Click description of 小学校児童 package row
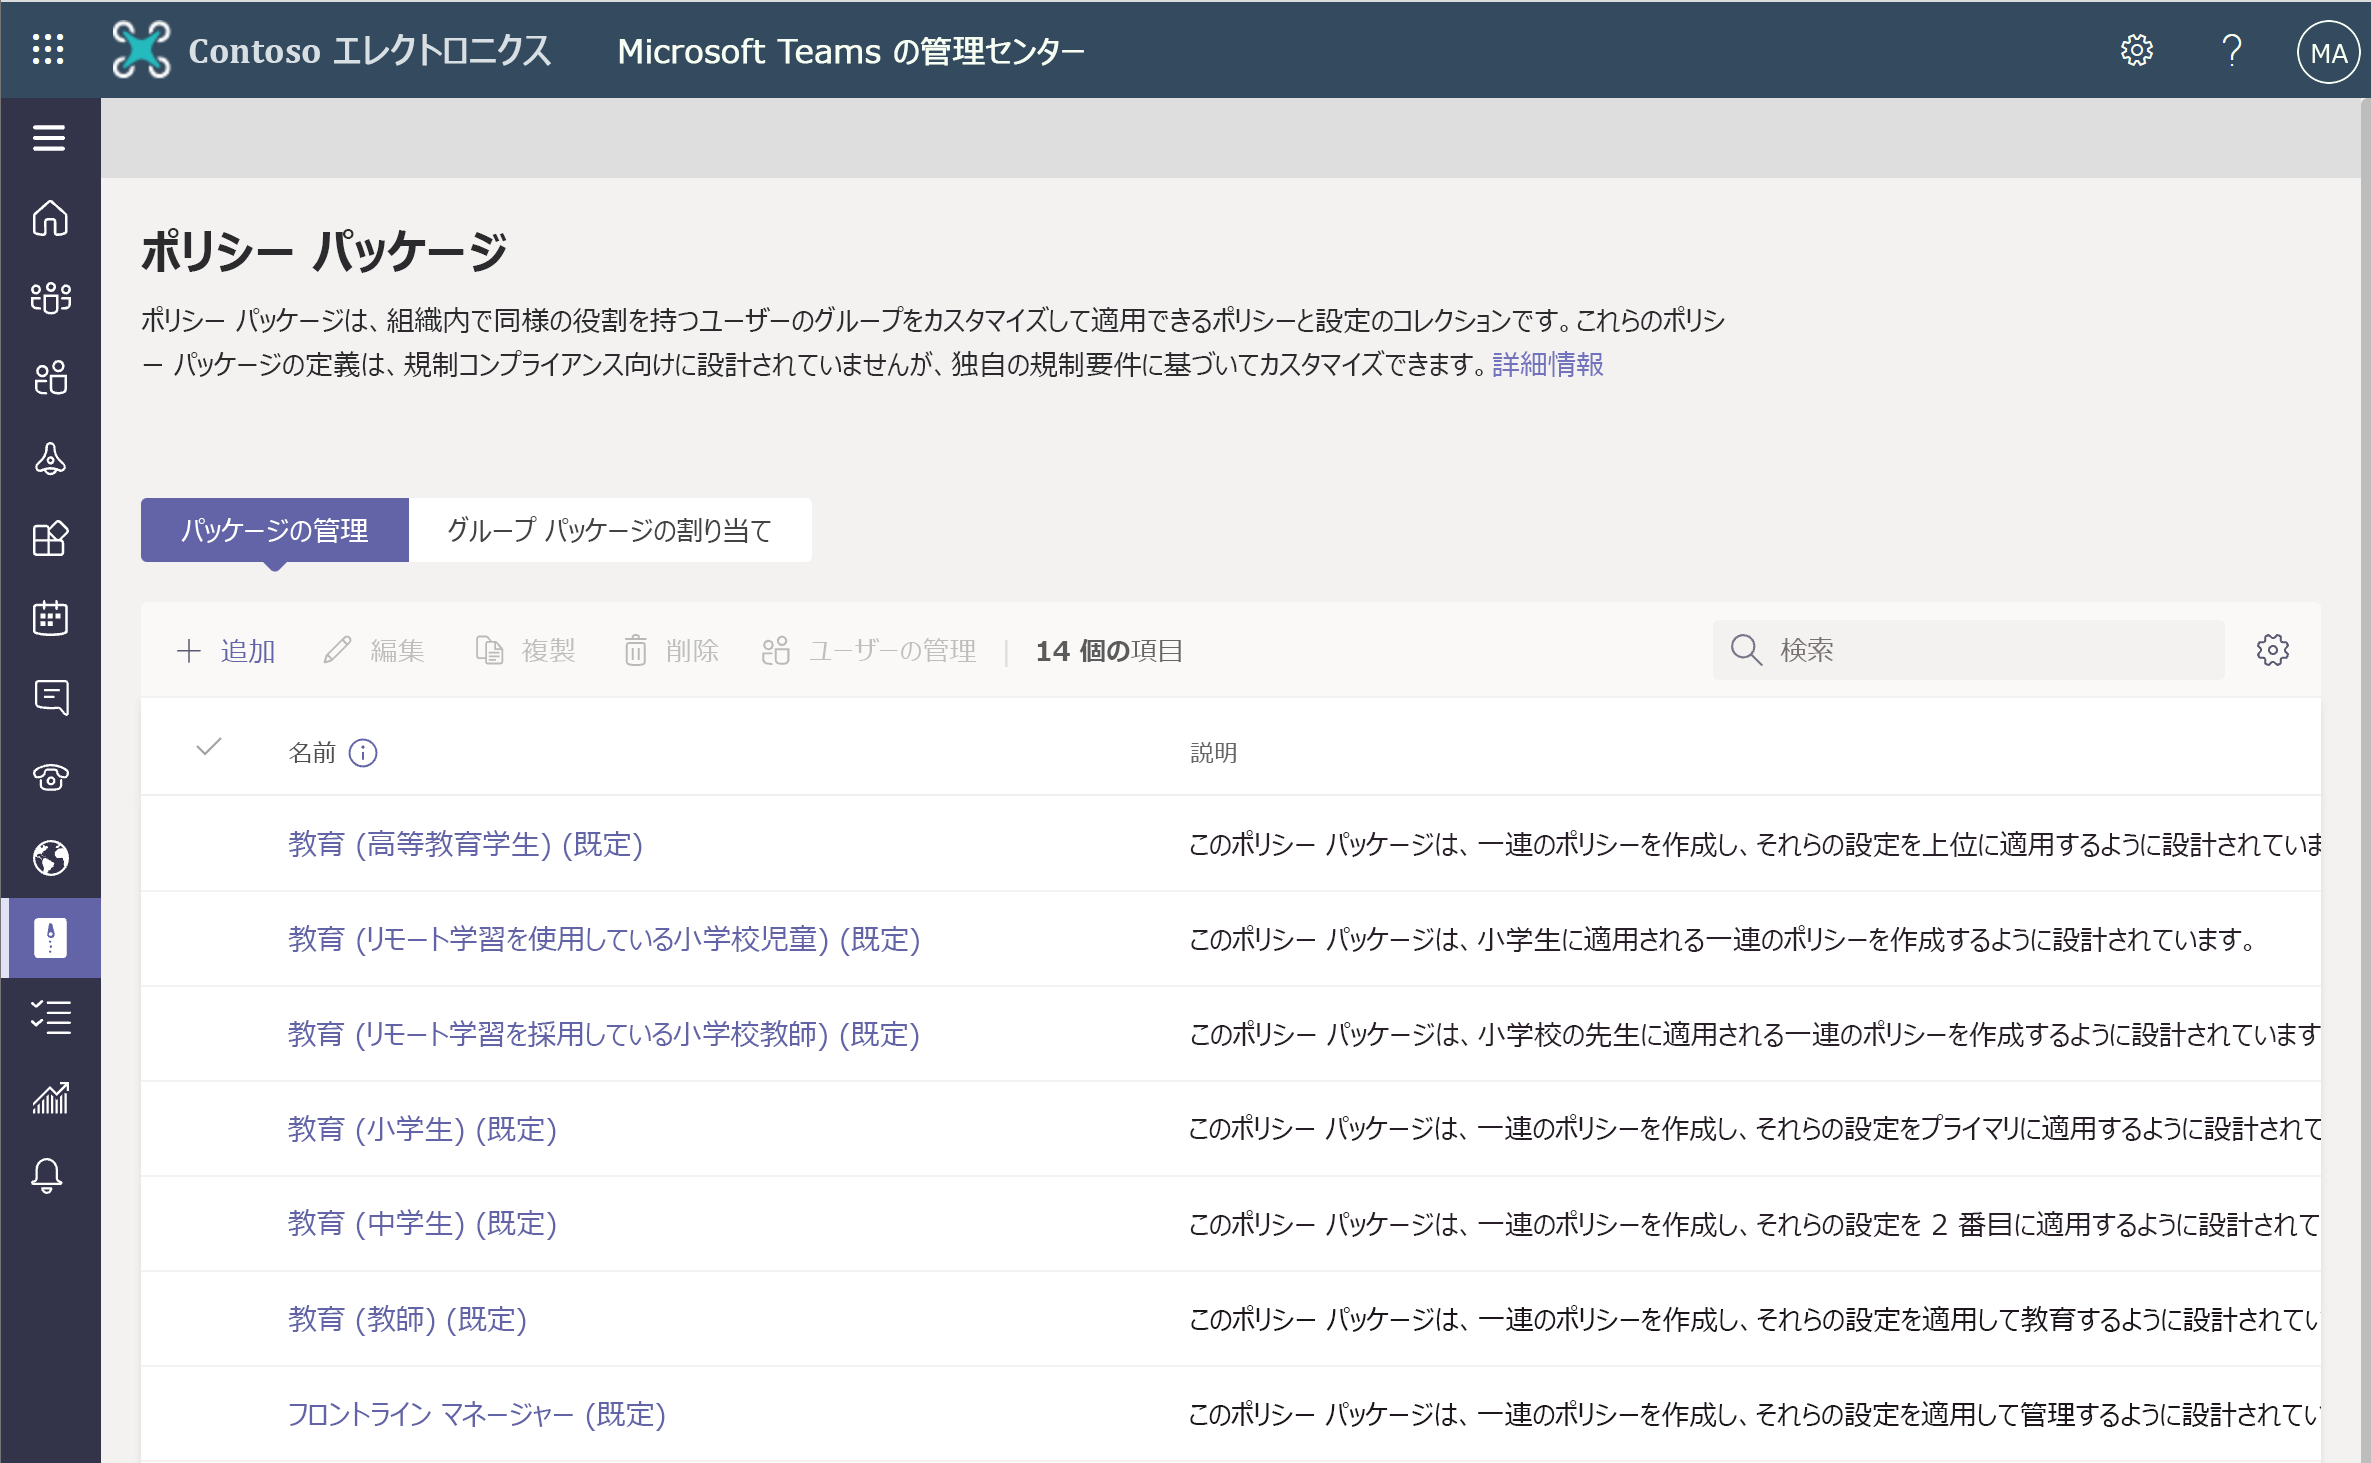Image resolution: width=2371 pixels, height=1463 pixels. 1720,939
